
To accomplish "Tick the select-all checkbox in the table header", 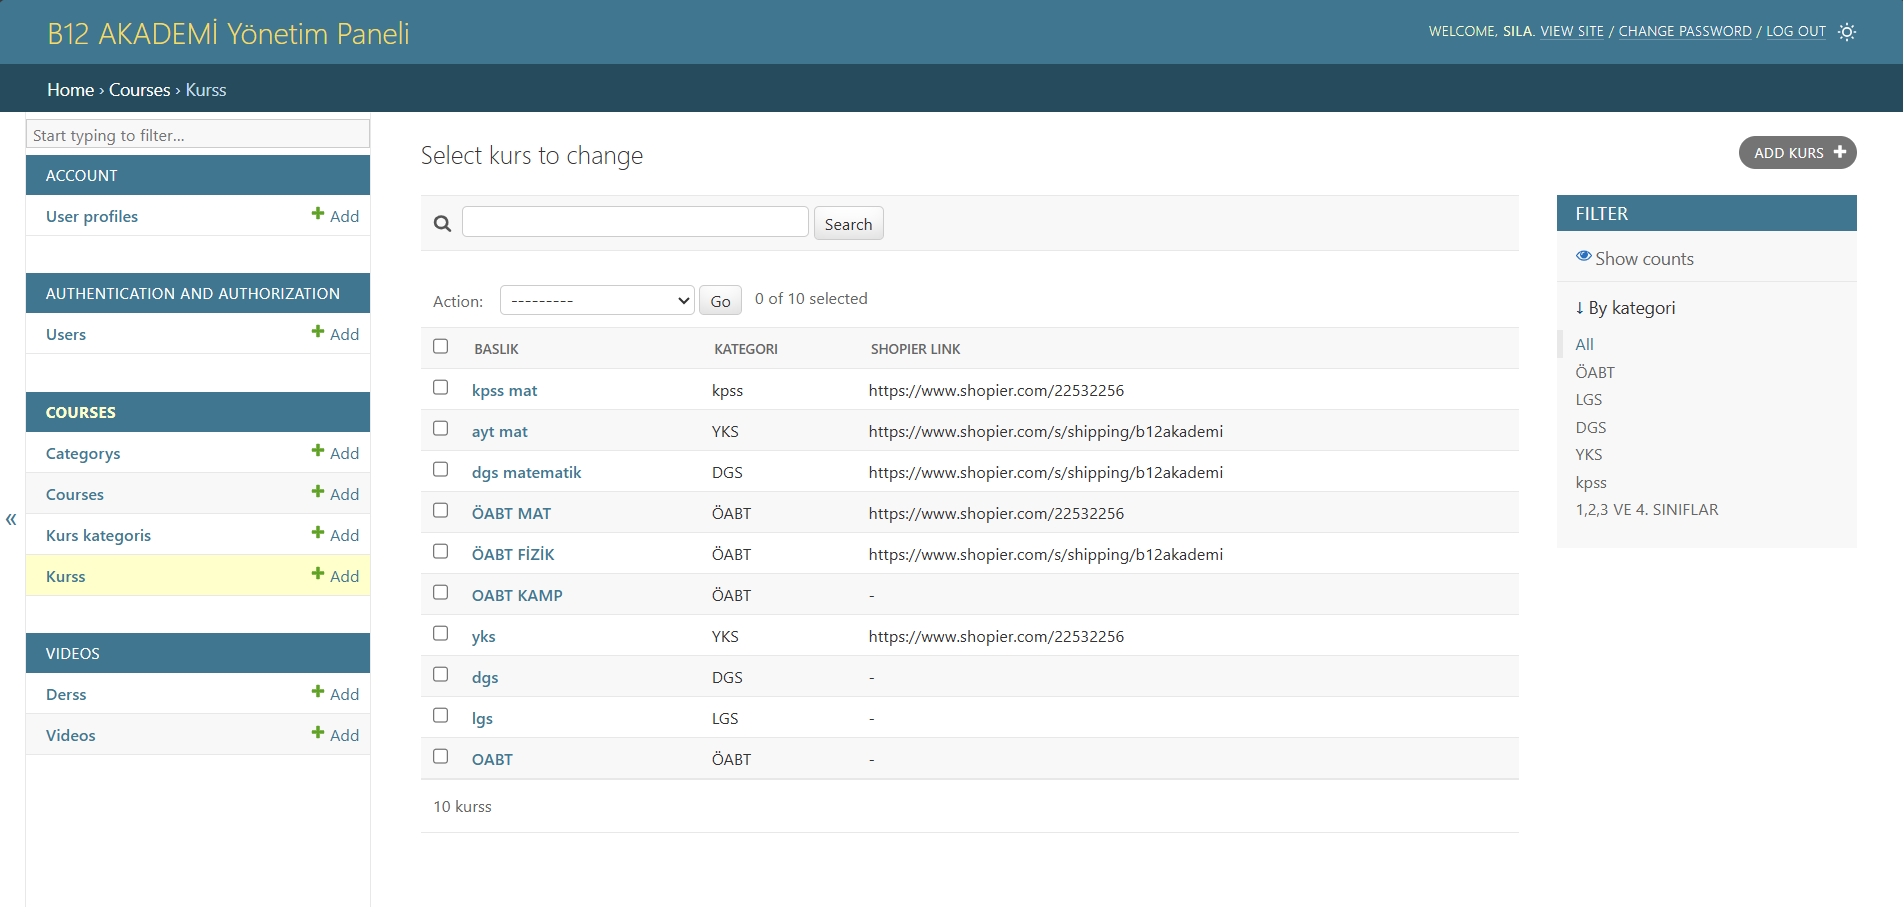I will 440,346.
